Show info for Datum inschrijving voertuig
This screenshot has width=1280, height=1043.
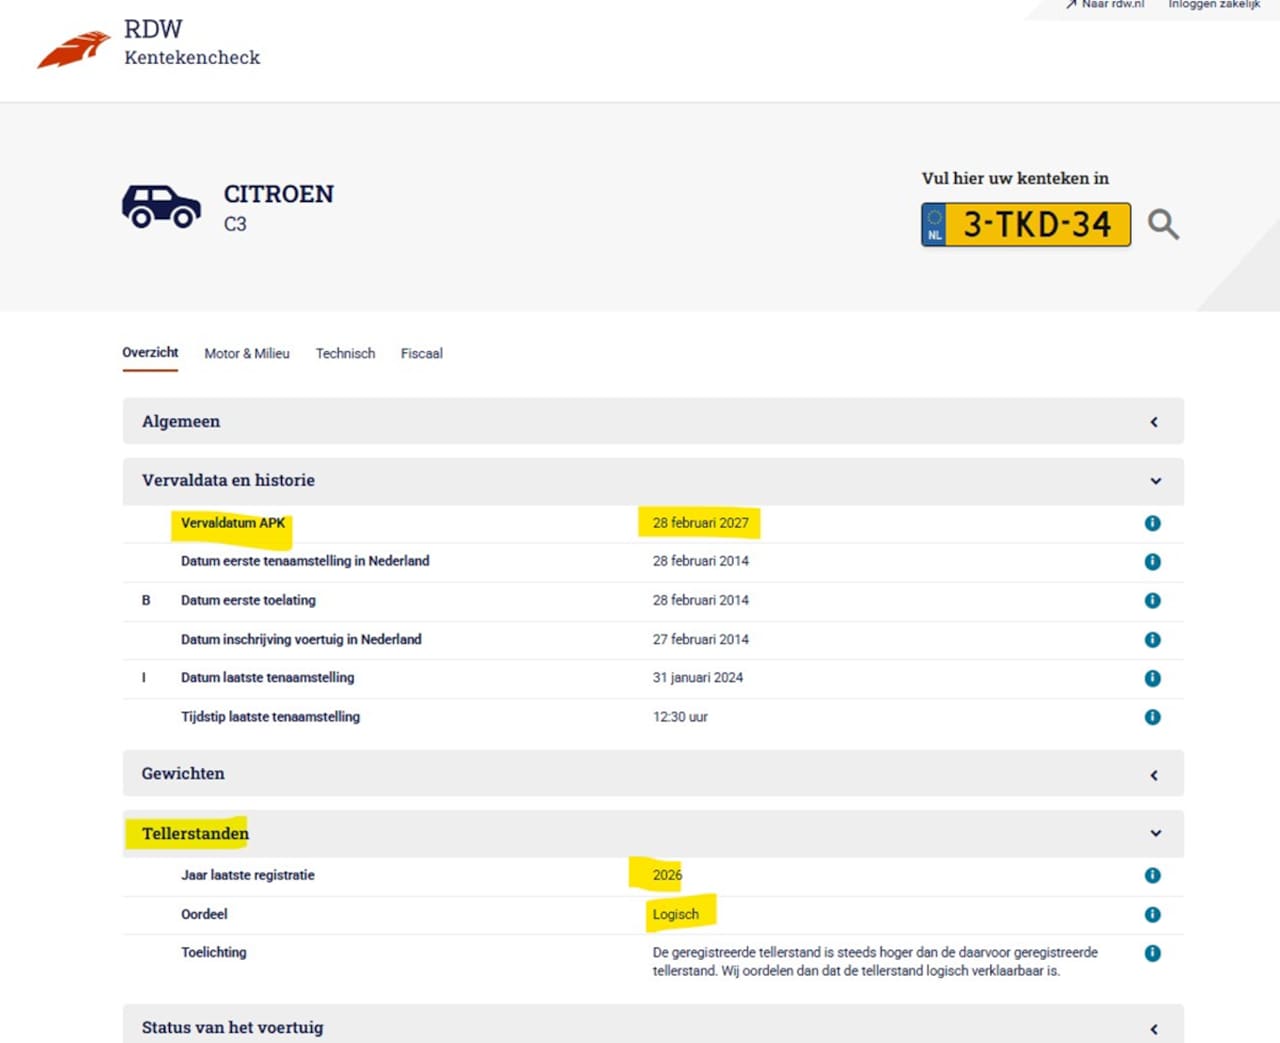point(1152,639)
